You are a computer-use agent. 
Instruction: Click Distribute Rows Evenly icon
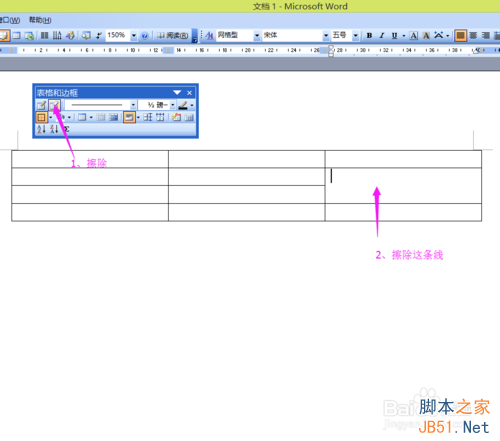pos(148,117)
